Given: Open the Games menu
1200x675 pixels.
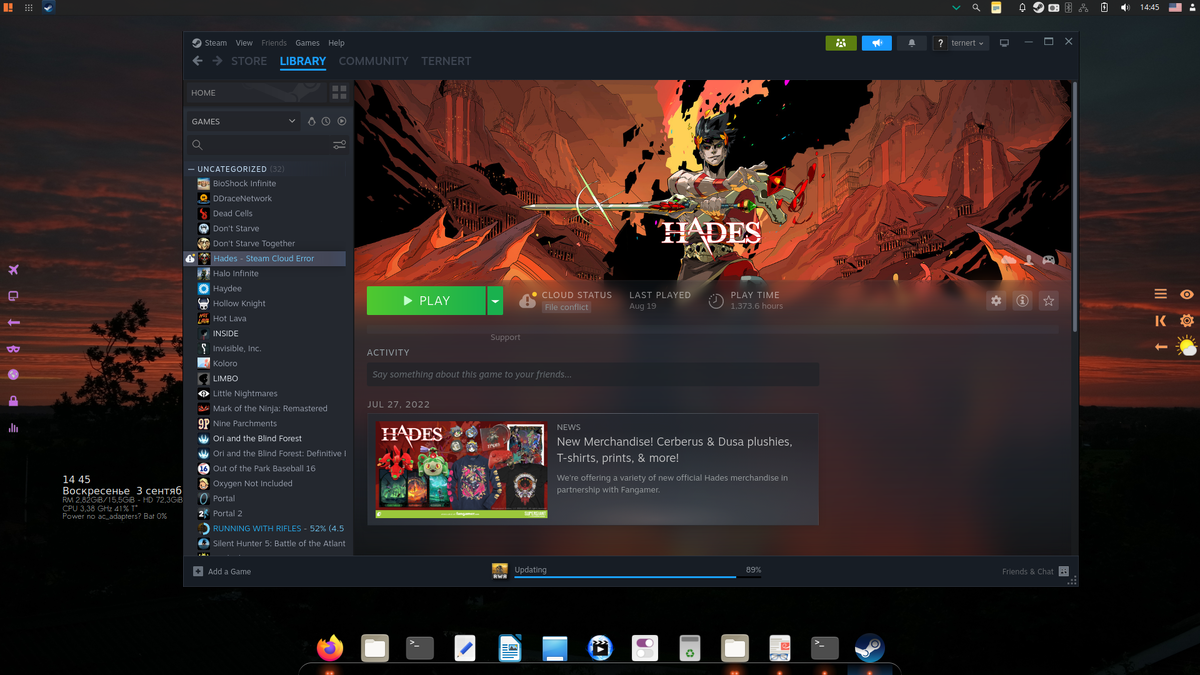Looking at the screenshot, I should coord(308,43).
